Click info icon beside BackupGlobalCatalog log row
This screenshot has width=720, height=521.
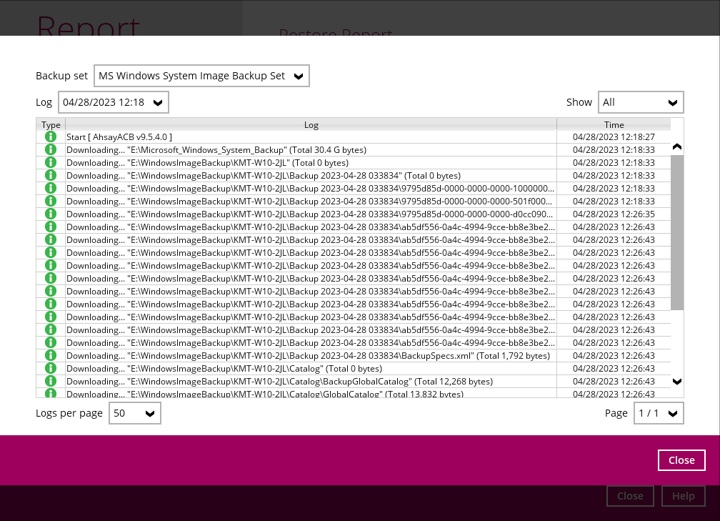tap(50, 381)
